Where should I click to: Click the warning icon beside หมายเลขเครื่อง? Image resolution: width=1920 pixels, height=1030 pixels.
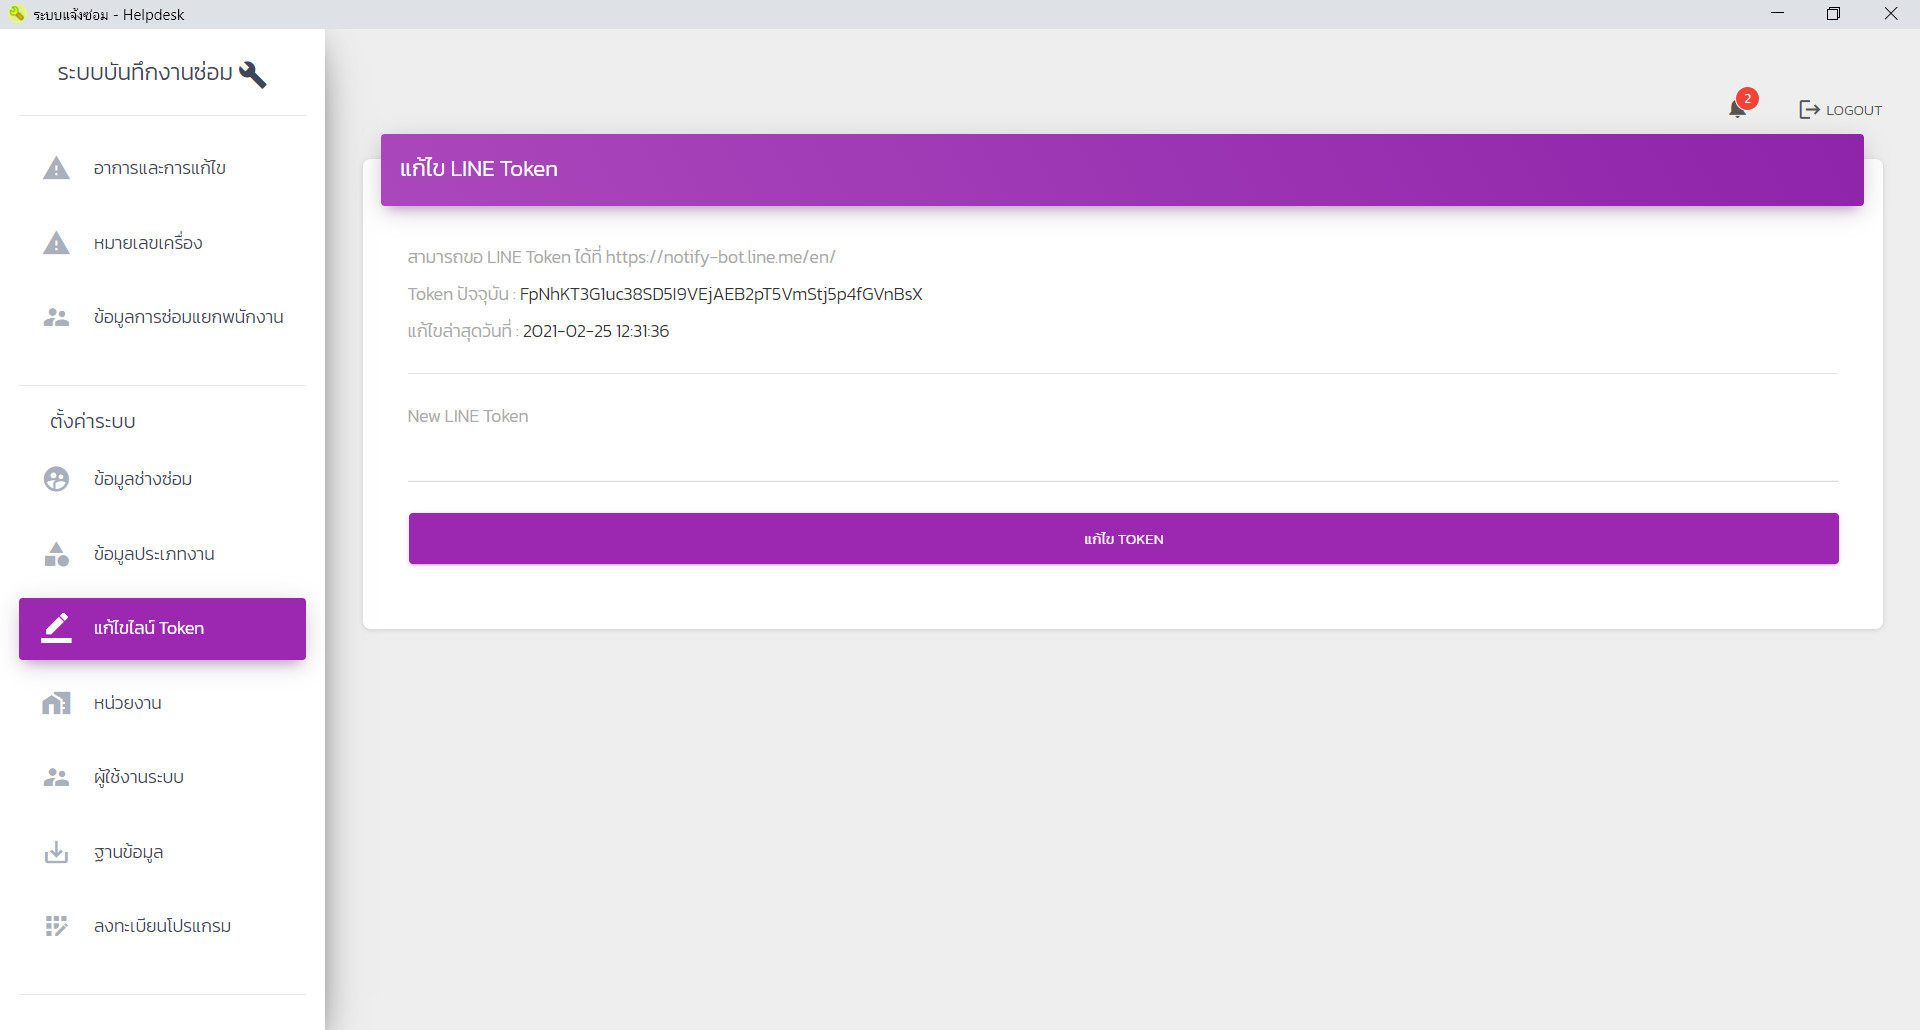[x=57, y=243]
